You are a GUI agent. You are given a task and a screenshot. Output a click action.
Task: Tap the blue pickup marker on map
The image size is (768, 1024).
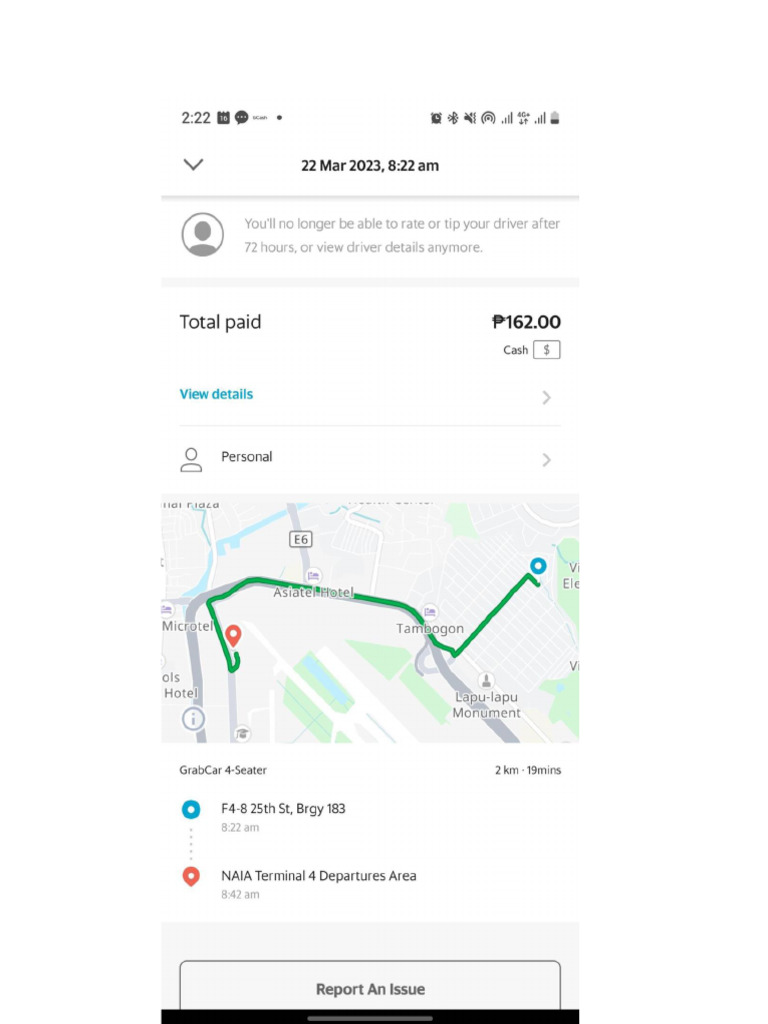tap(538, 567)
